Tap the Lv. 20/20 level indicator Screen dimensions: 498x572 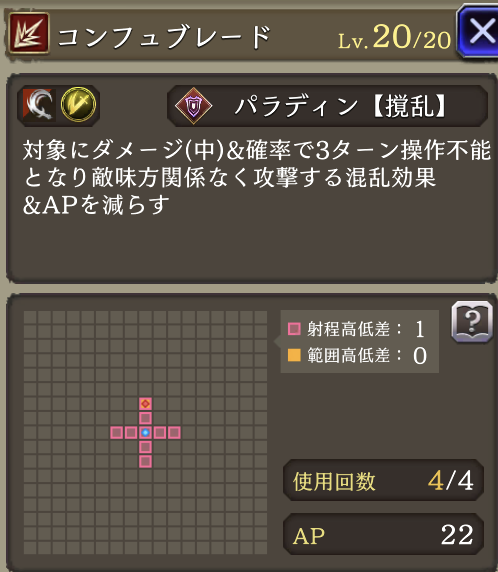click(395, 38)
